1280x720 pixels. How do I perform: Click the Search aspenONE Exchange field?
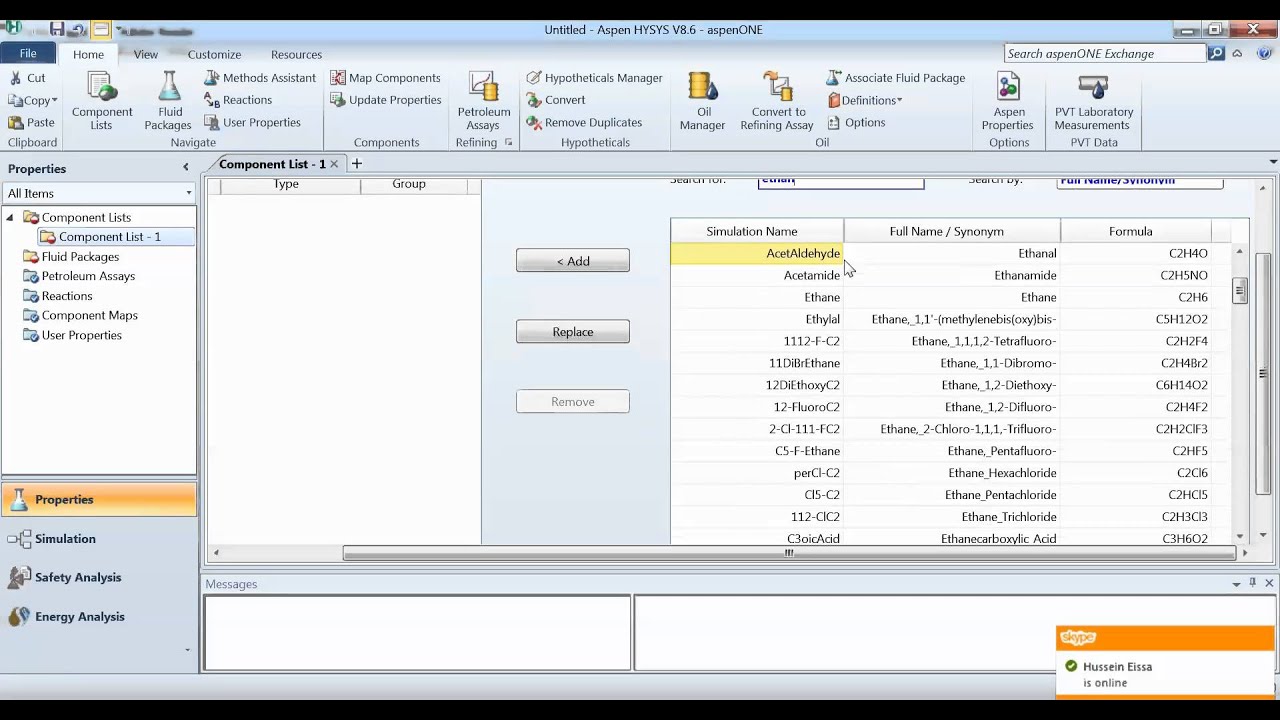pos(1105,53)
